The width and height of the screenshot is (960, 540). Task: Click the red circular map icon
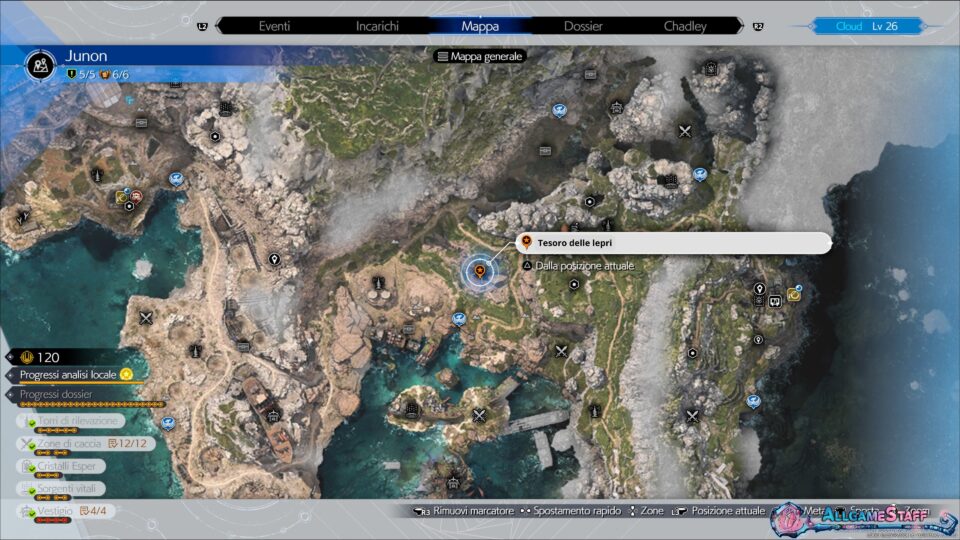tap(136, 197)
